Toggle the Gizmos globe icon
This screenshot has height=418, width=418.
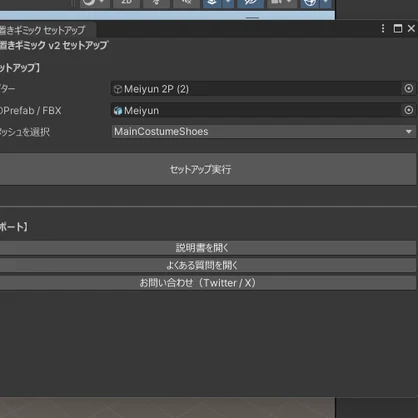[x=310, y=3]
